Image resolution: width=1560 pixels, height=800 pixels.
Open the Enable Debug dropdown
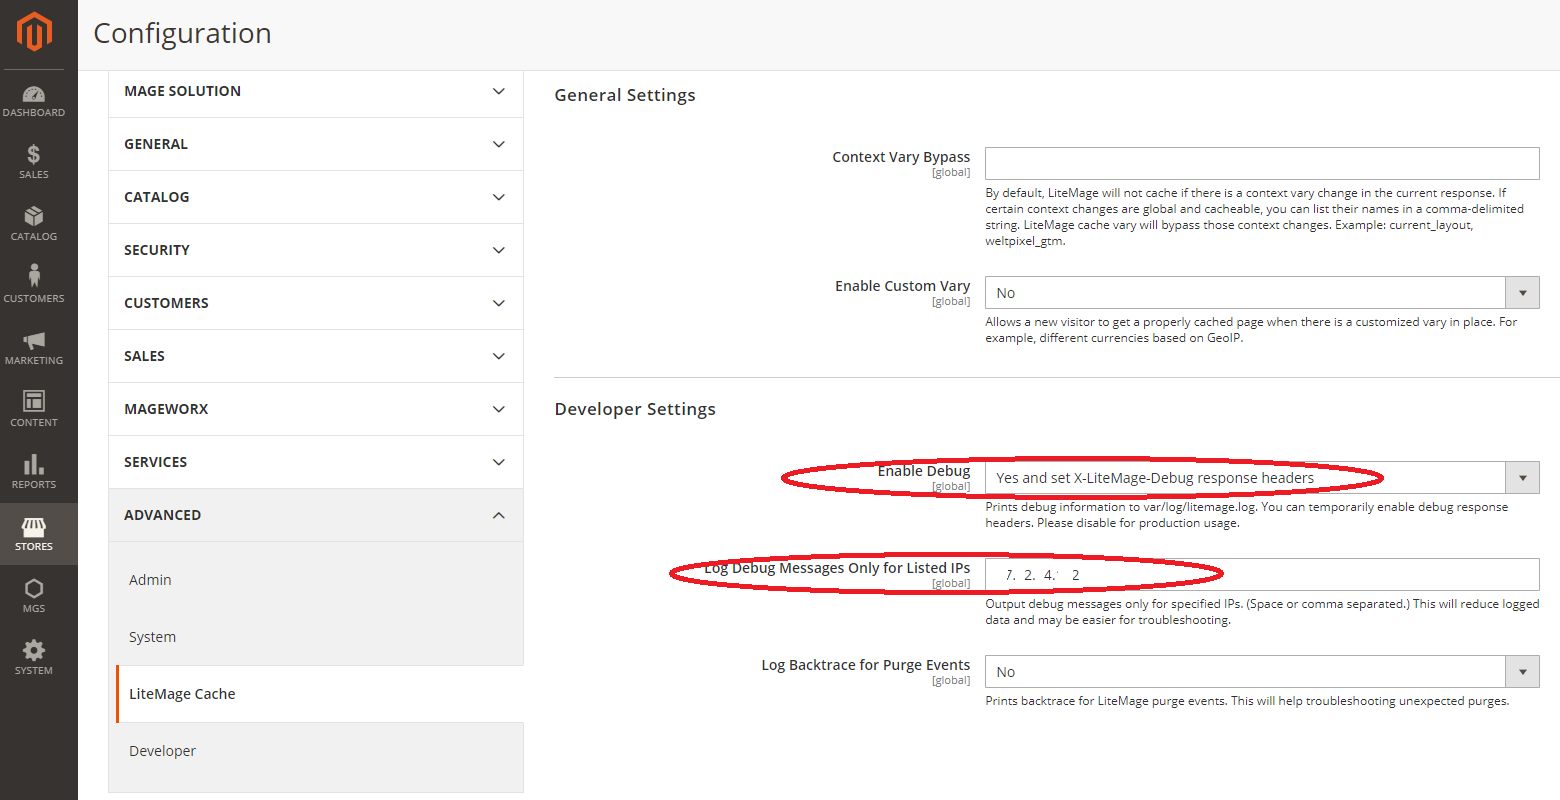coord(1262,478)
